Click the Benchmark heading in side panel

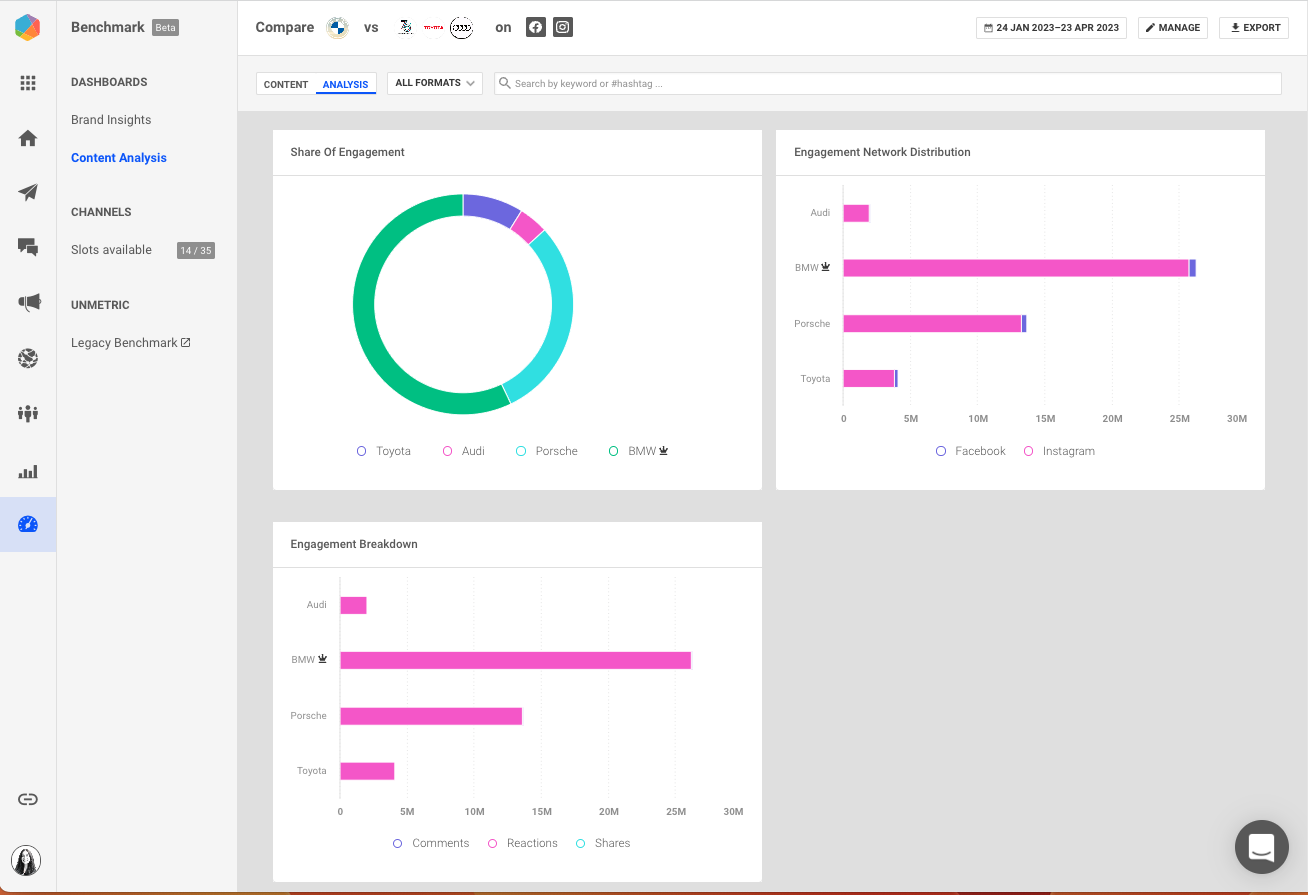[x=108, y=27]
